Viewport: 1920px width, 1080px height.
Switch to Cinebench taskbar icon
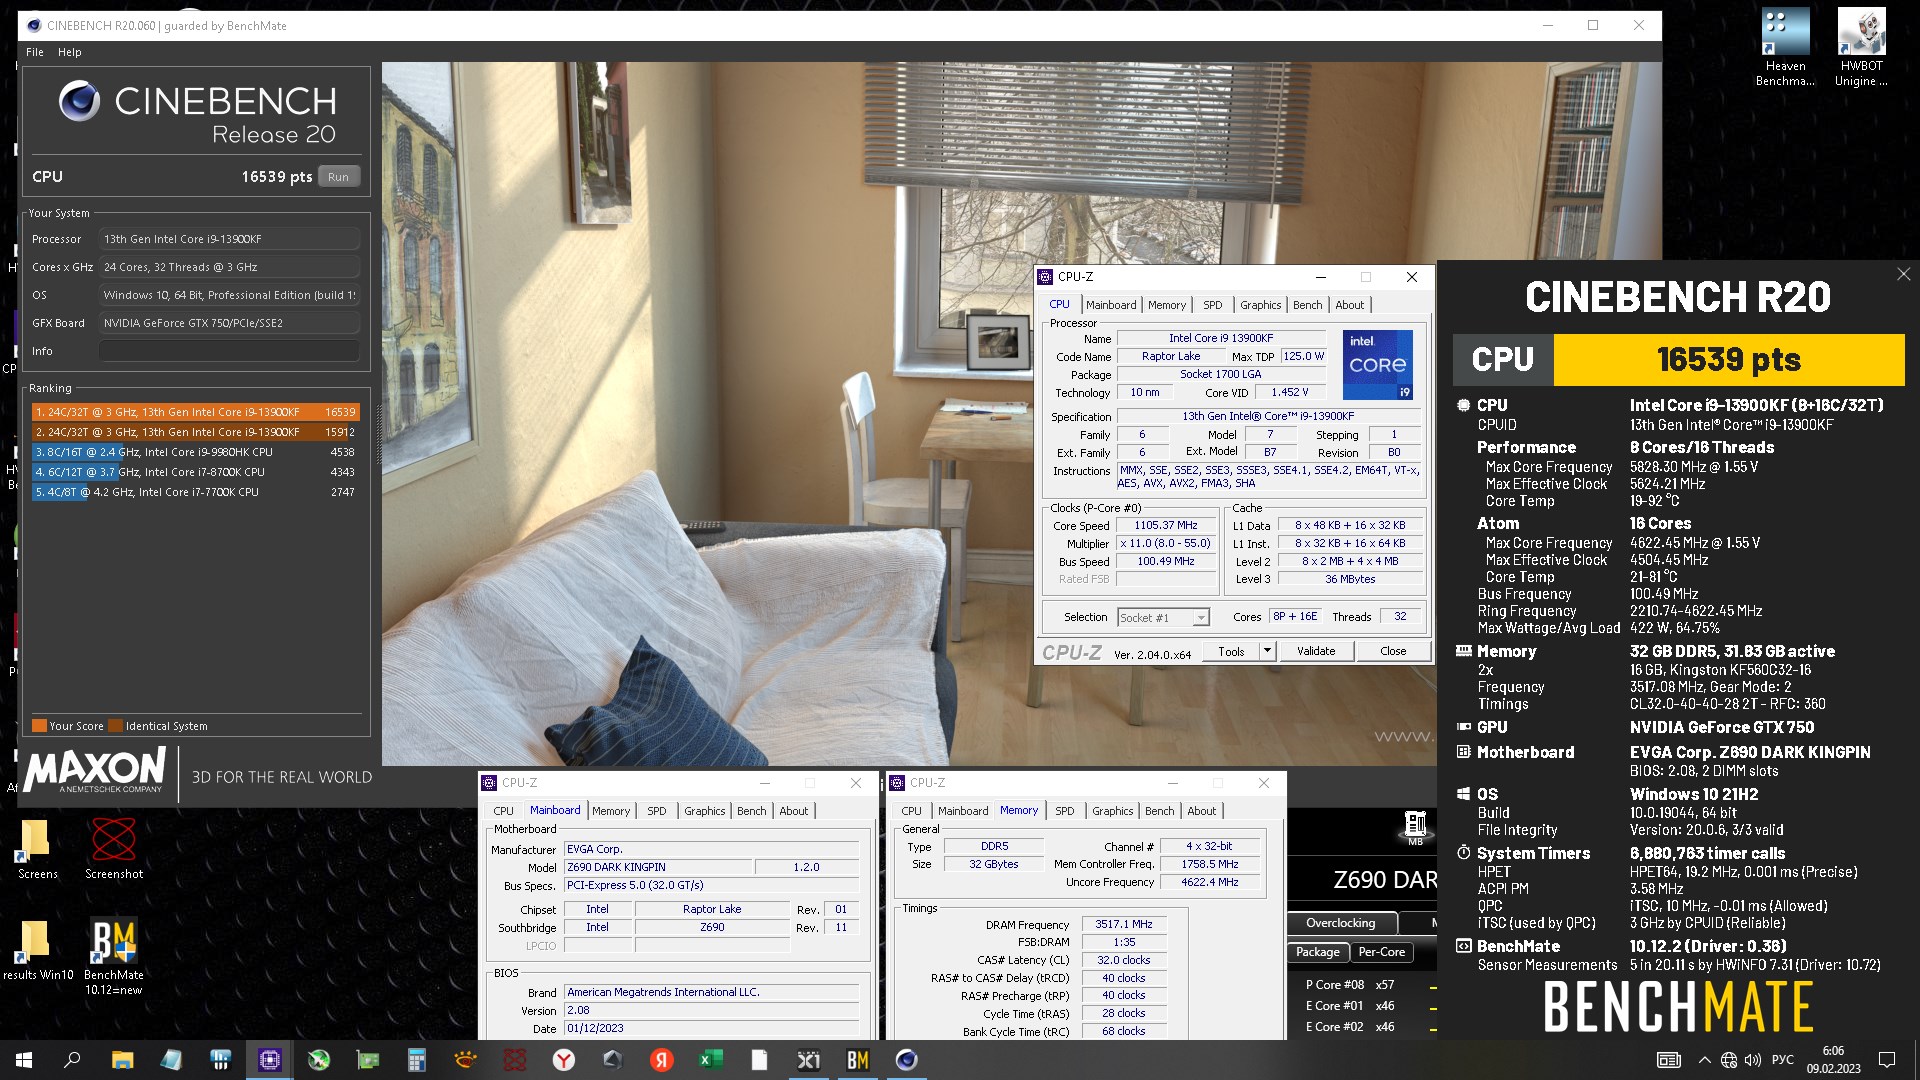907,1060
